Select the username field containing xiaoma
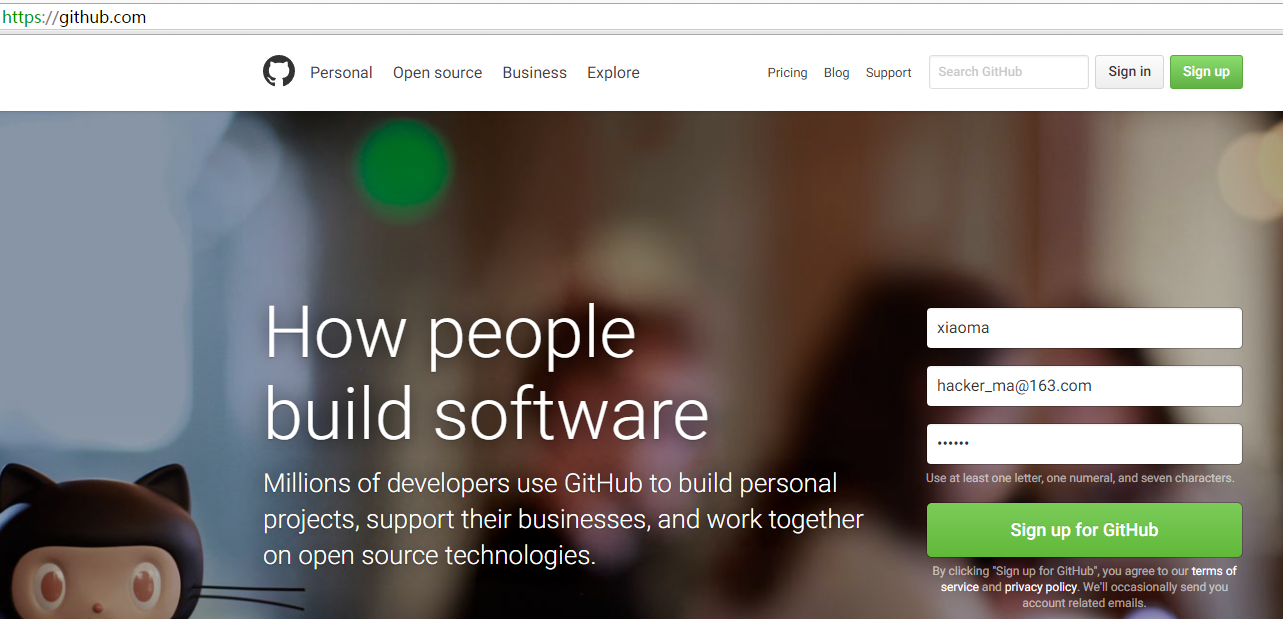1283x619 pixels. (1084, 328)
